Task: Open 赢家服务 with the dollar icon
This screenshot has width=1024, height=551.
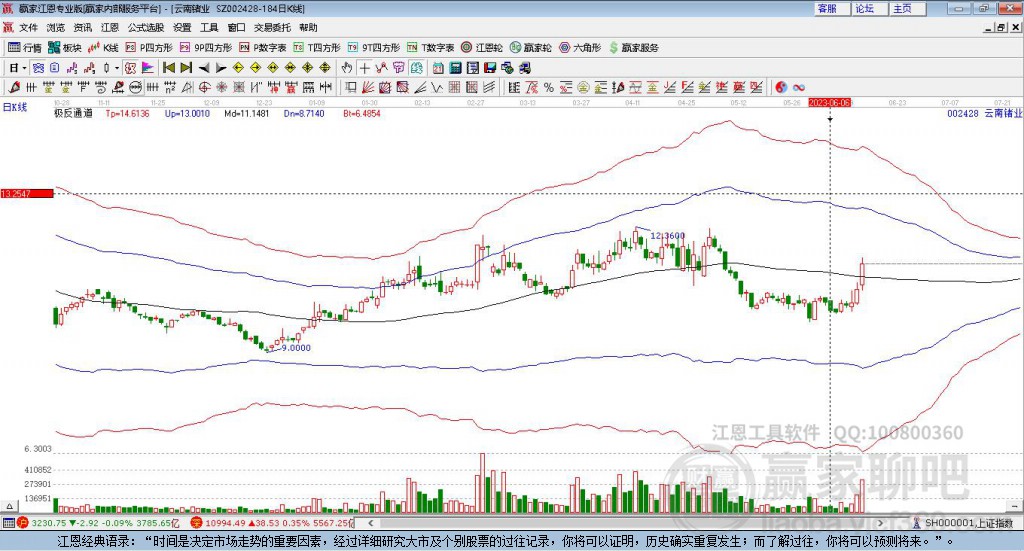Action: pos(633,48)
